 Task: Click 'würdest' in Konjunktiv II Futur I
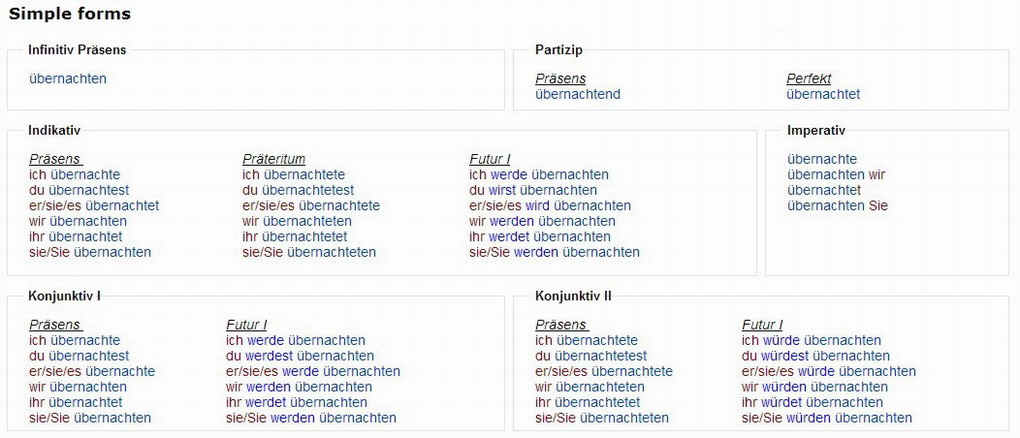tap(785, 356)
